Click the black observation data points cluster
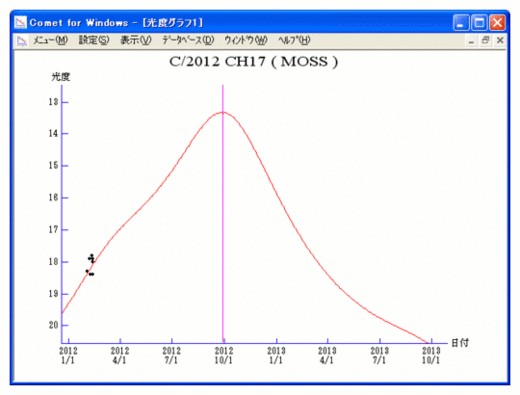520x395 pixels. tap(90, 265)
